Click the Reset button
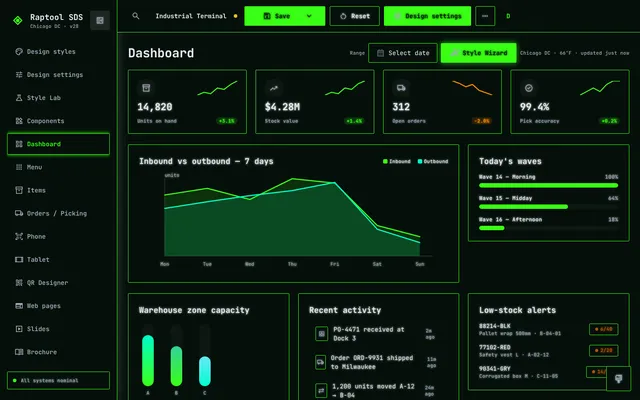 (354, 16)
